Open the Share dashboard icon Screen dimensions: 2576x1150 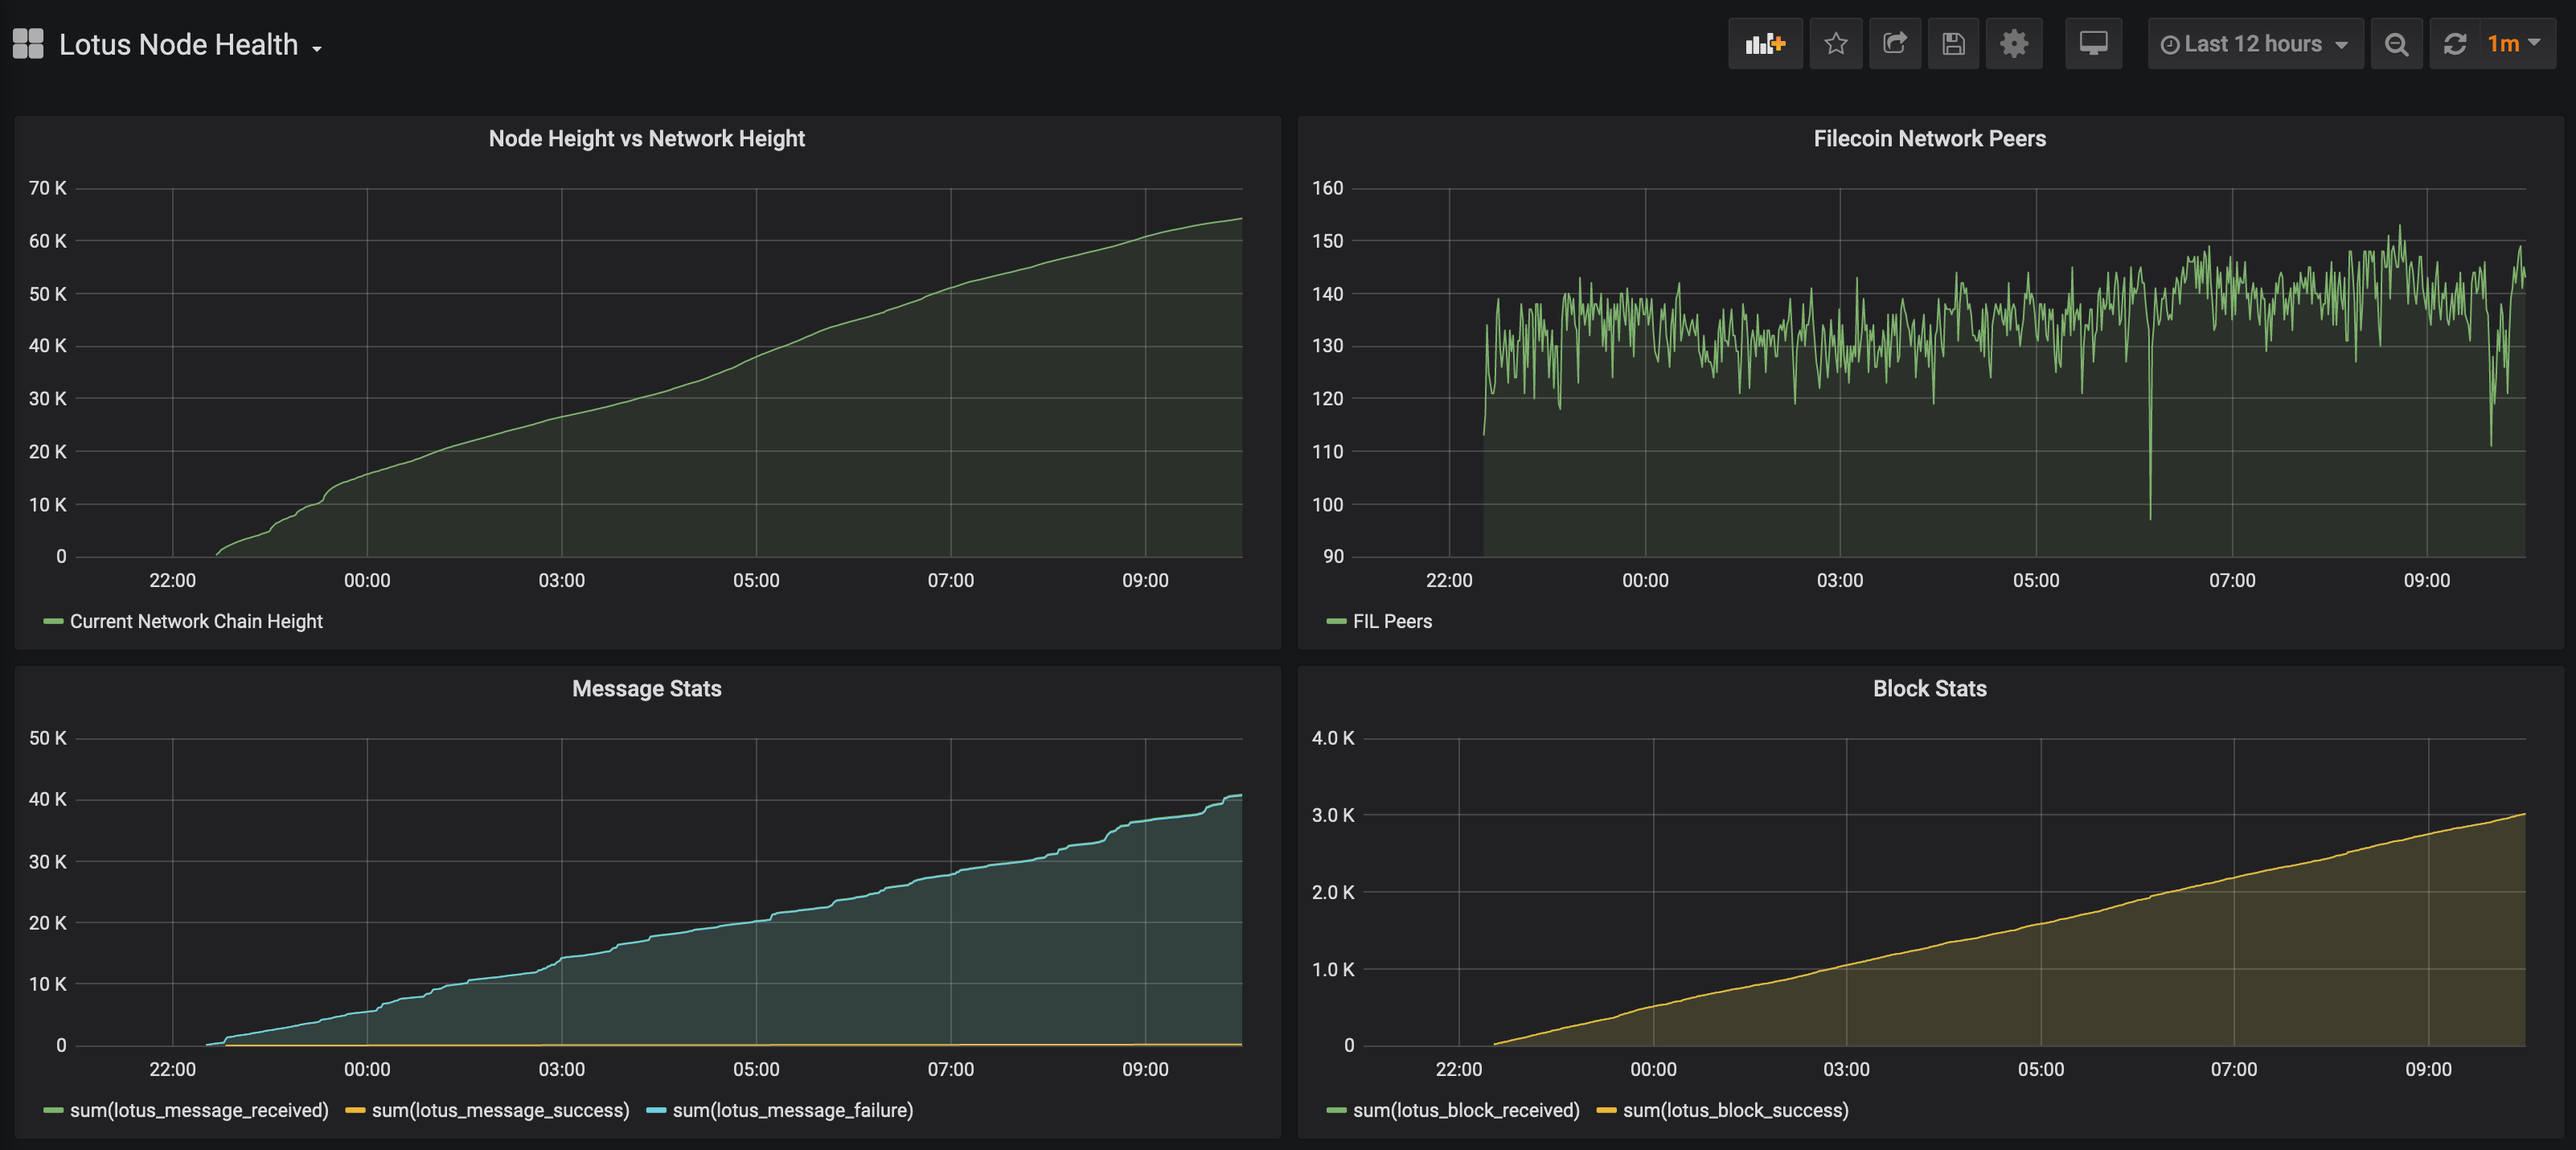[x=1894, y=44]
